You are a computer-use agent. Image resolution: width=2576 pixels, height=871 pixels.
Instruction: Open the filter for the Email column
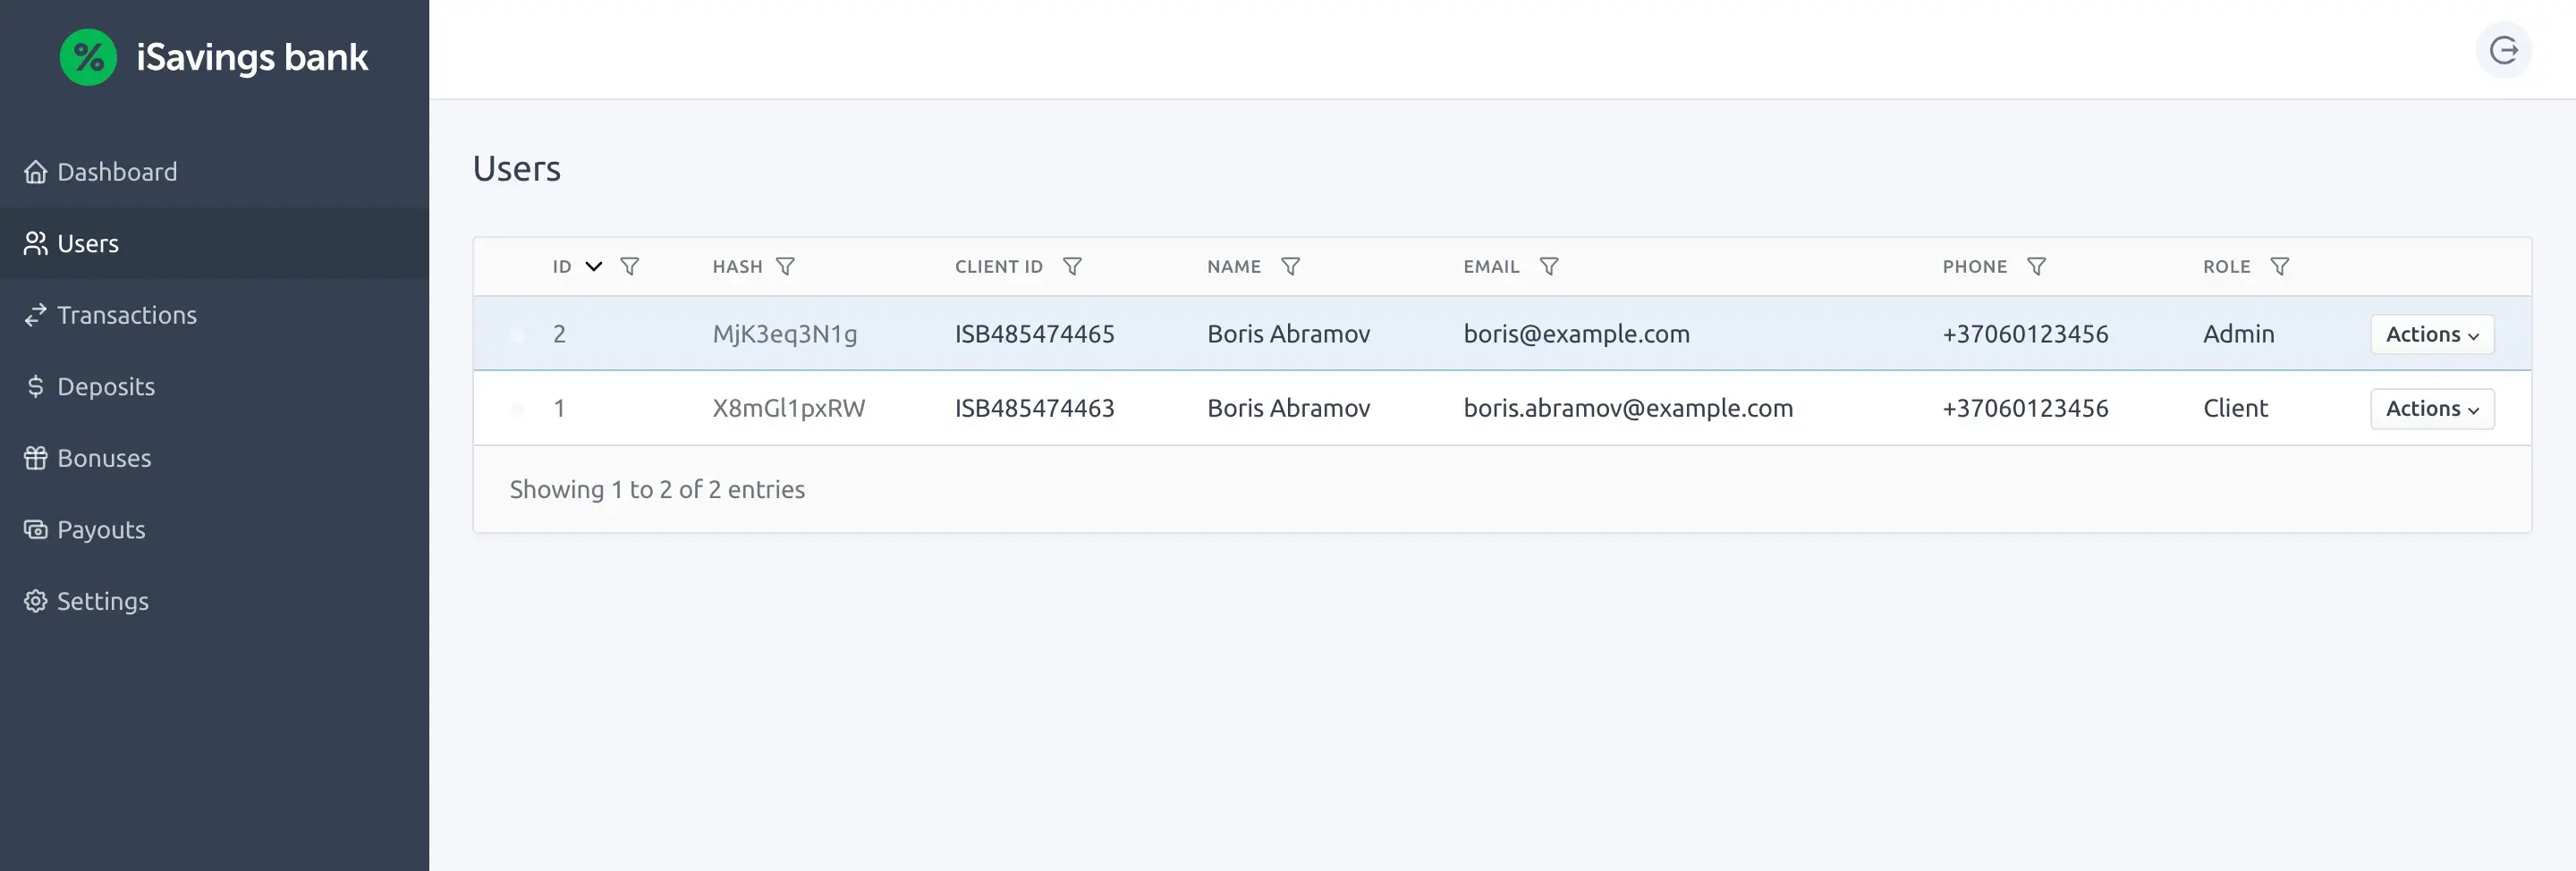(x=1548, y=266)
